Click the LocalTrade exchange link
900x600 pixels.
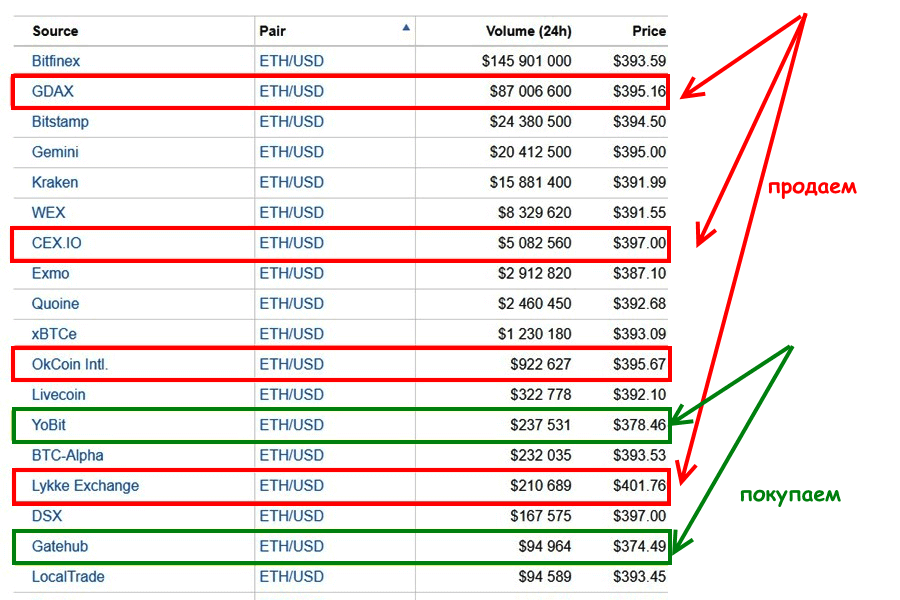pos(68,577)
